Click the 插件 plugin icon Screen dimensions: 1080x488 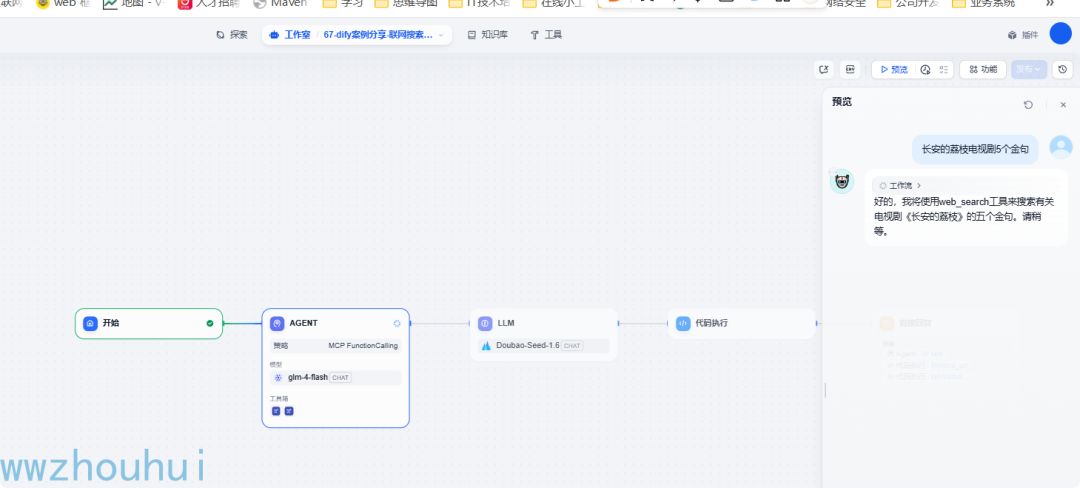click(1012, 35)
